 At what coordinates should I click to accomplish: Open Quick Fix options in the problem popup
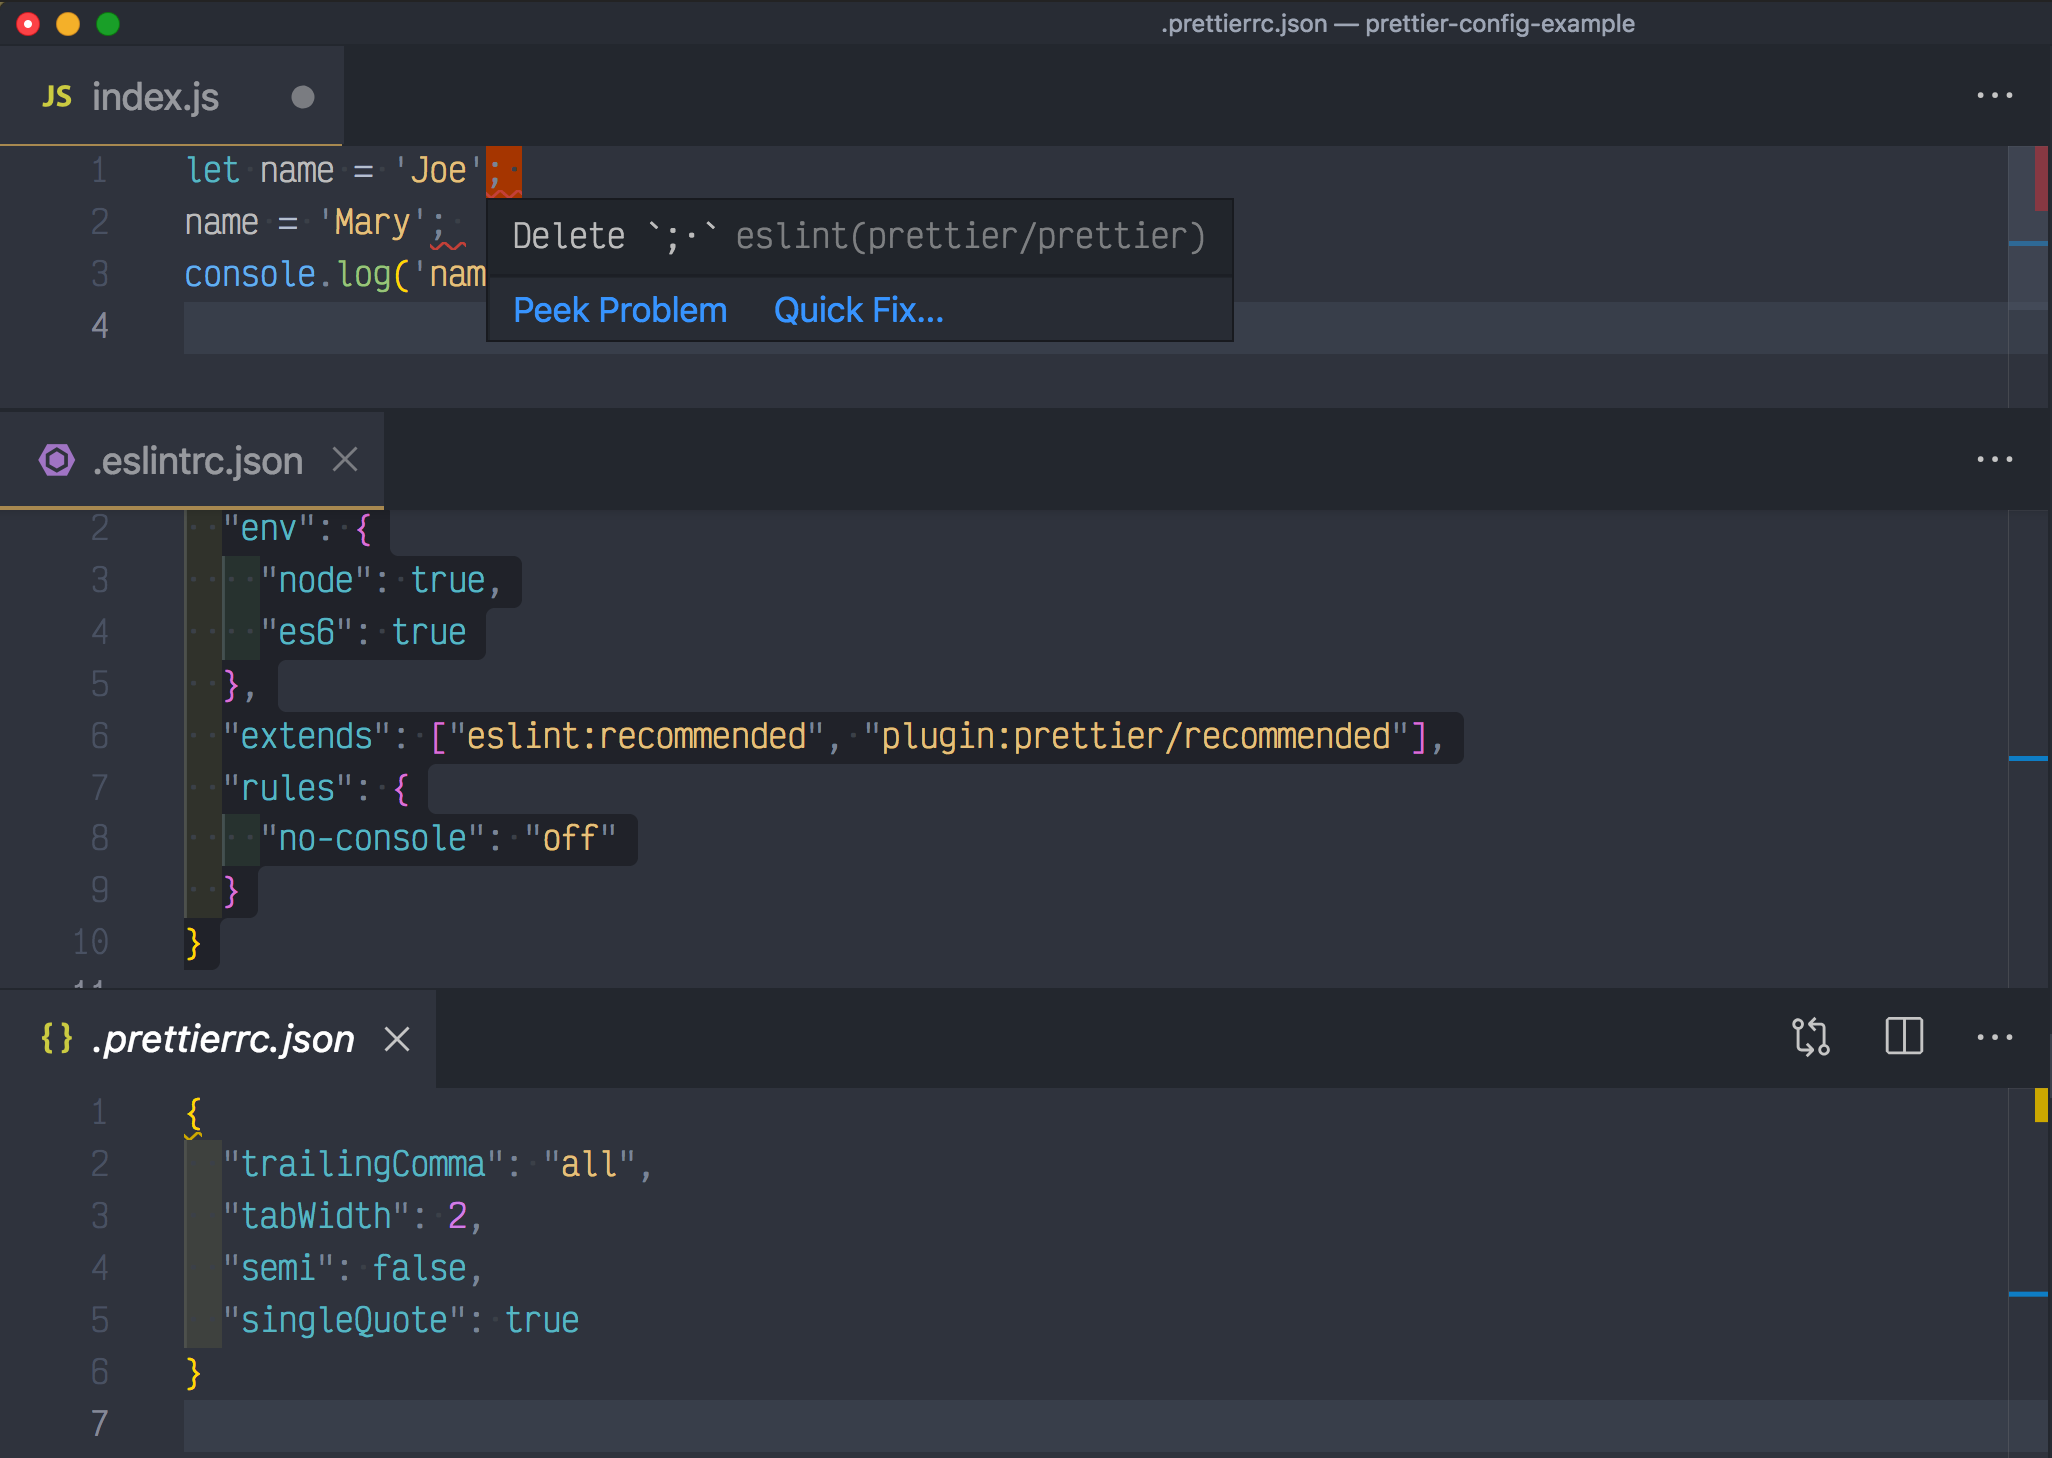(x=857, y=310)
